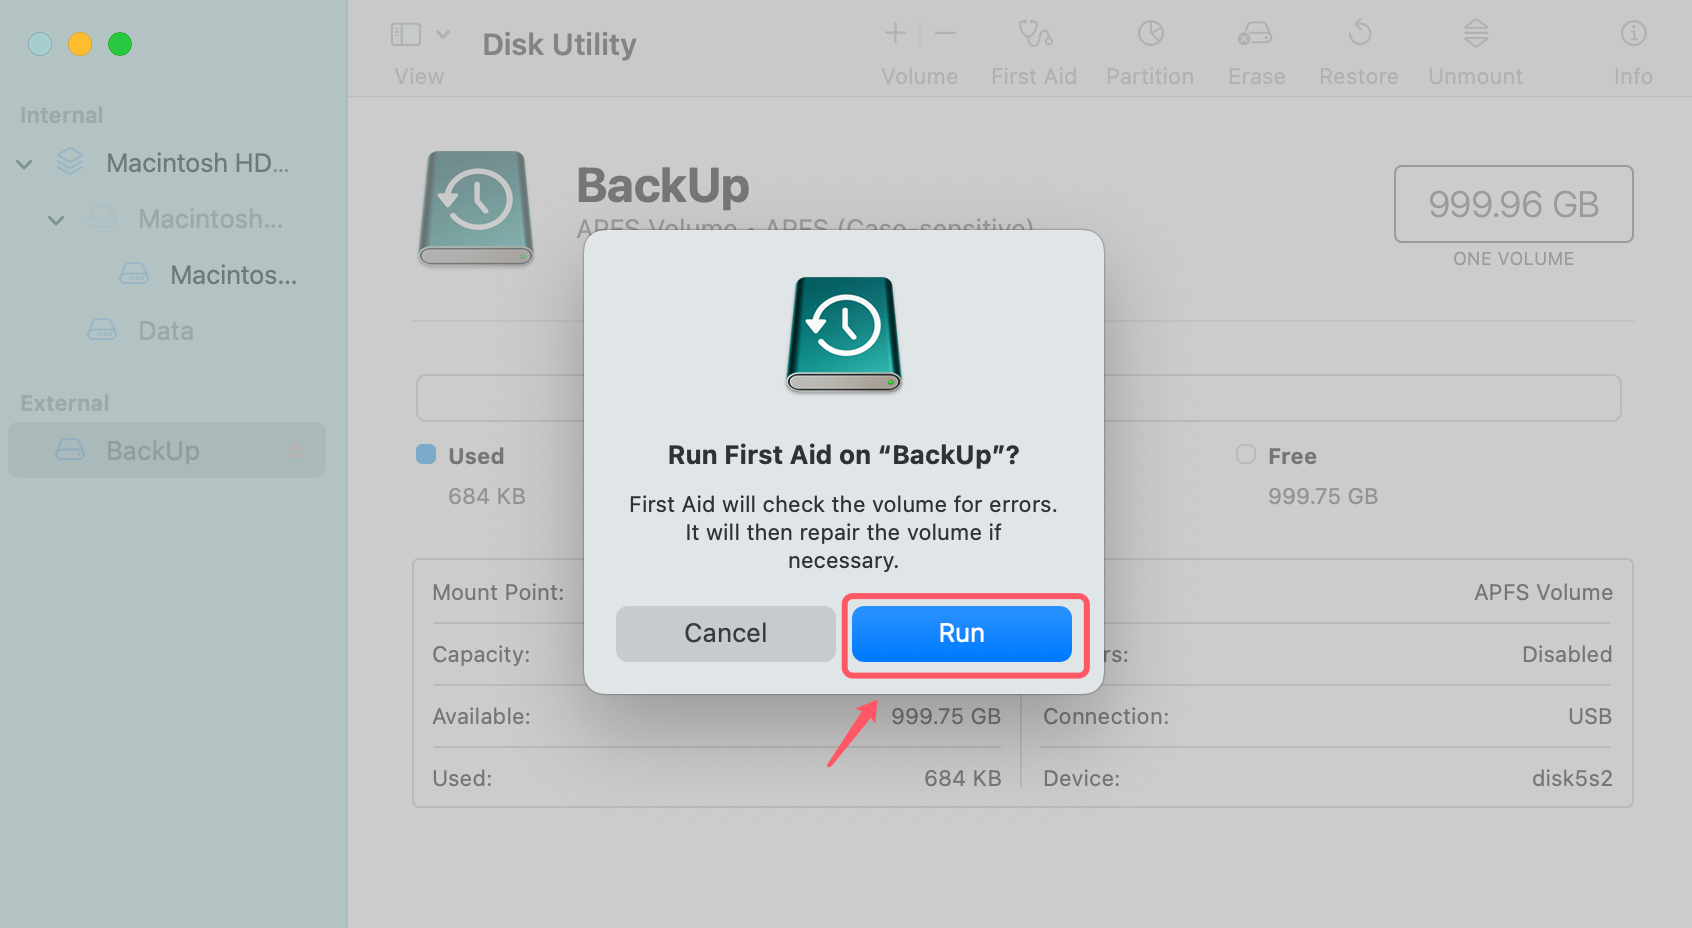Select the Erase tool
This screenshot has width=1692, height=928.
tap(1255, 48)
